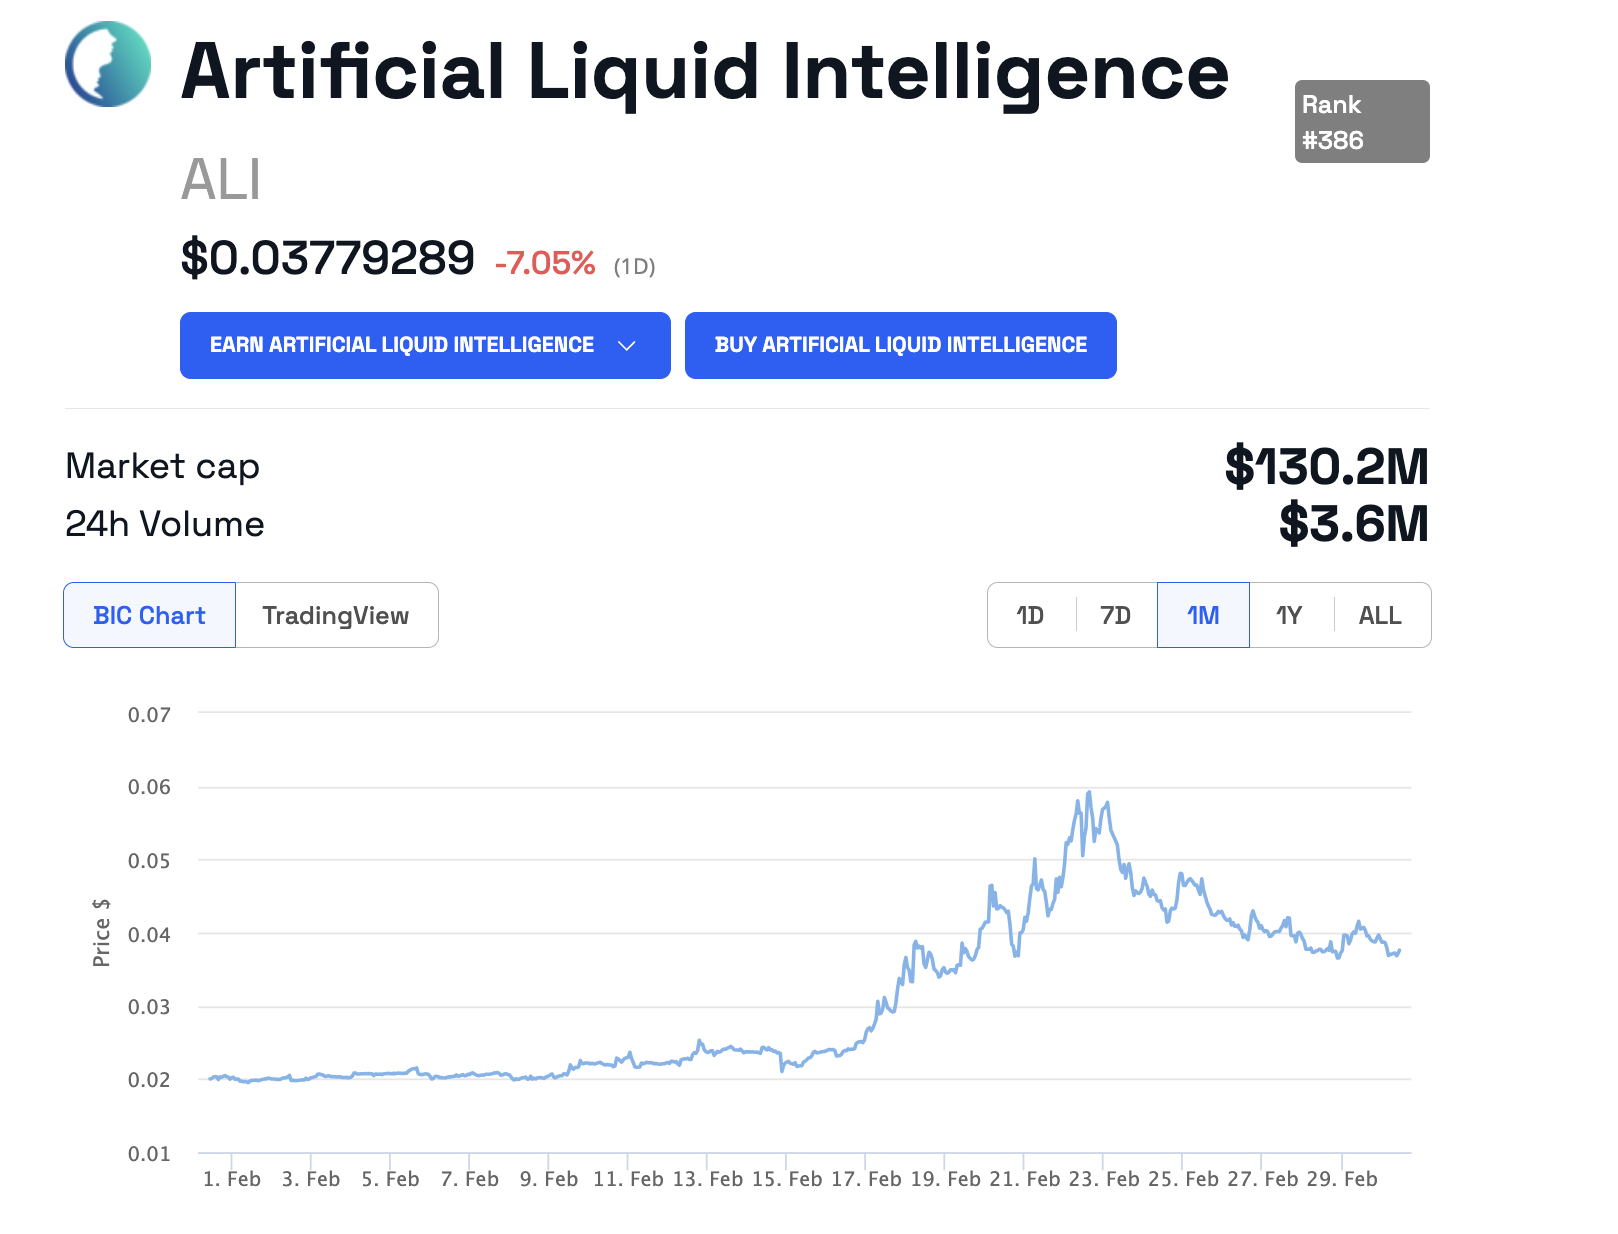Click the chart's price peak near 23 Feb

1088,794
